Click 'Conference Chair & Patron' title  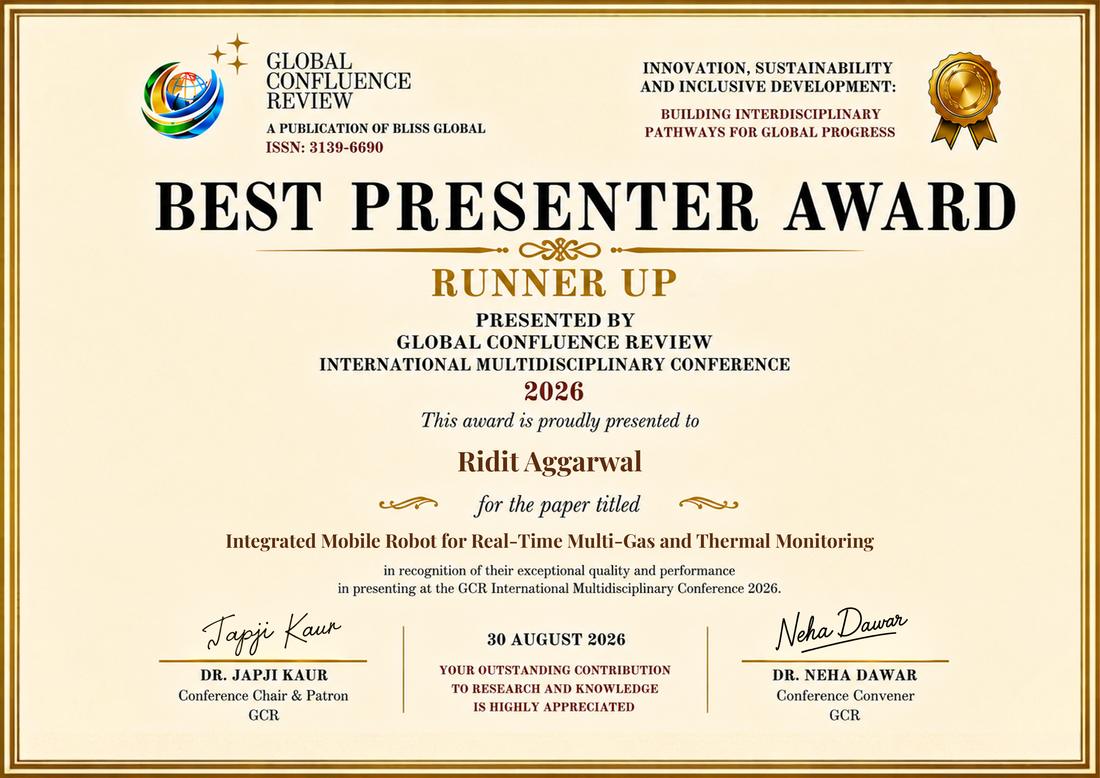point(263,696)
